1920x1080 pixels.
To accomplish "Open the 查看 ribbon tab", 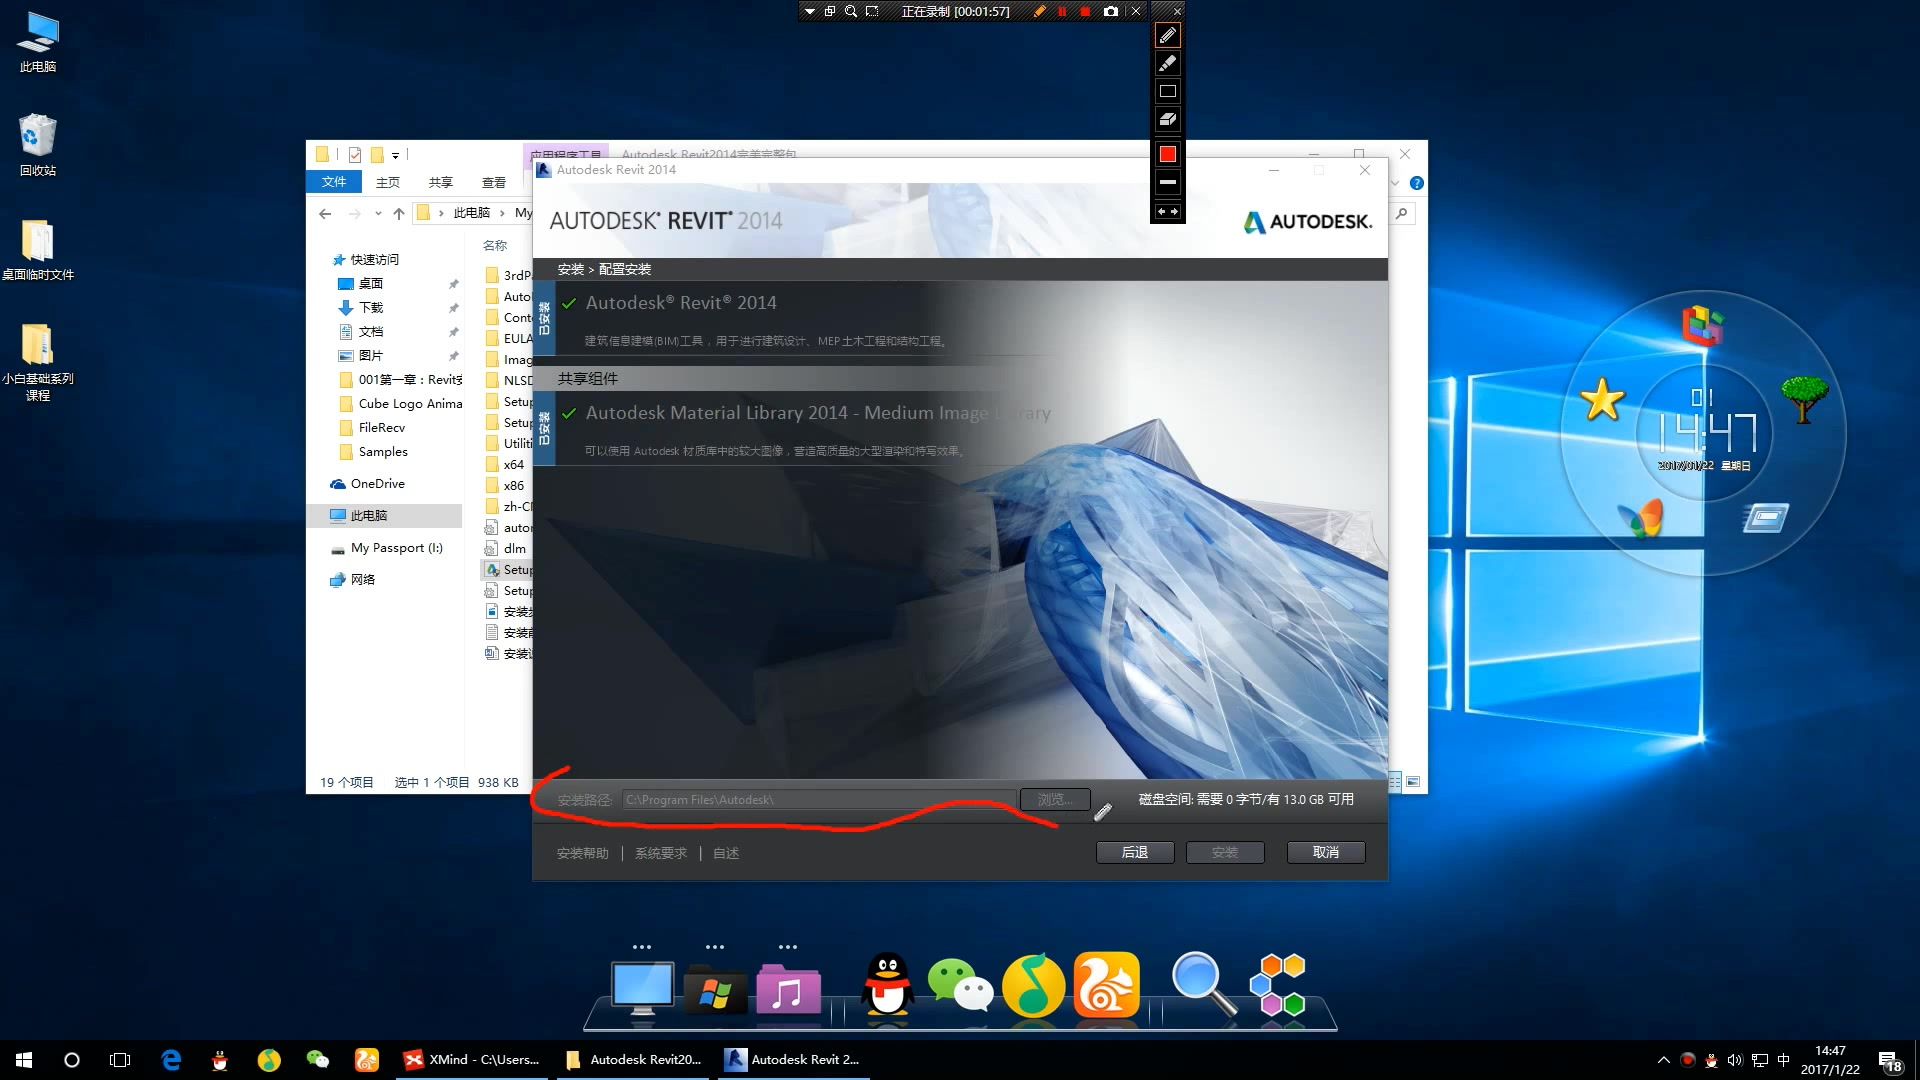I will point(494,182).
